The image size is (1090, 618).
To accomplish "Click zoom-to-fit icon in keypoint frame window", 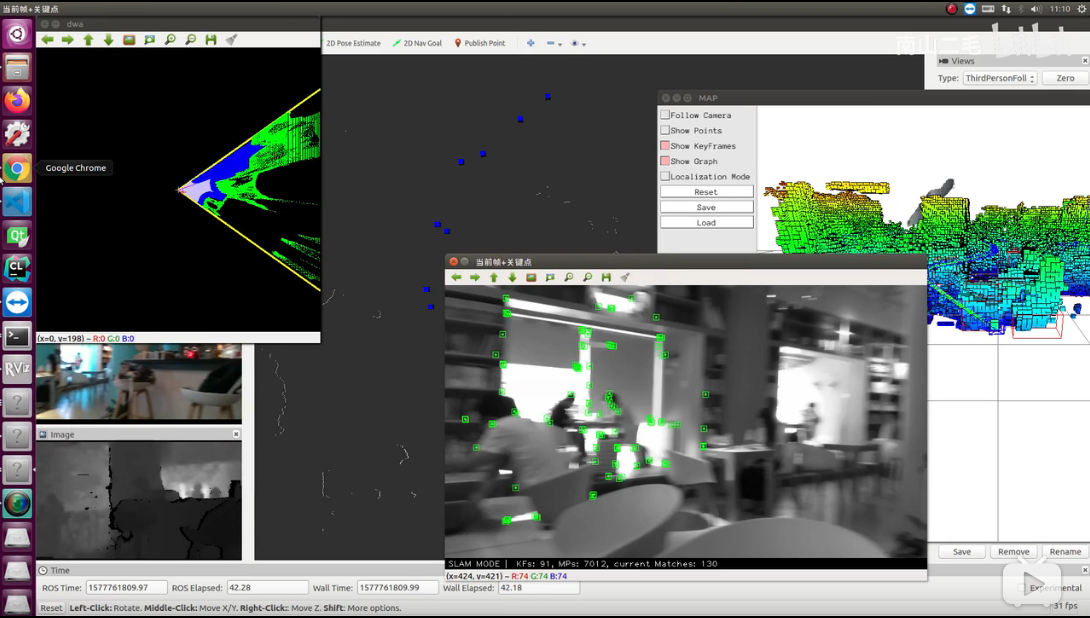I will 550,277.
